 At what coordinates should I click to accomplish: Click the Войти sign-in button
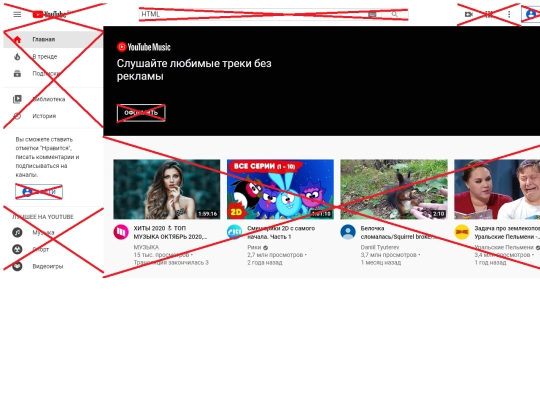[39, 192]
